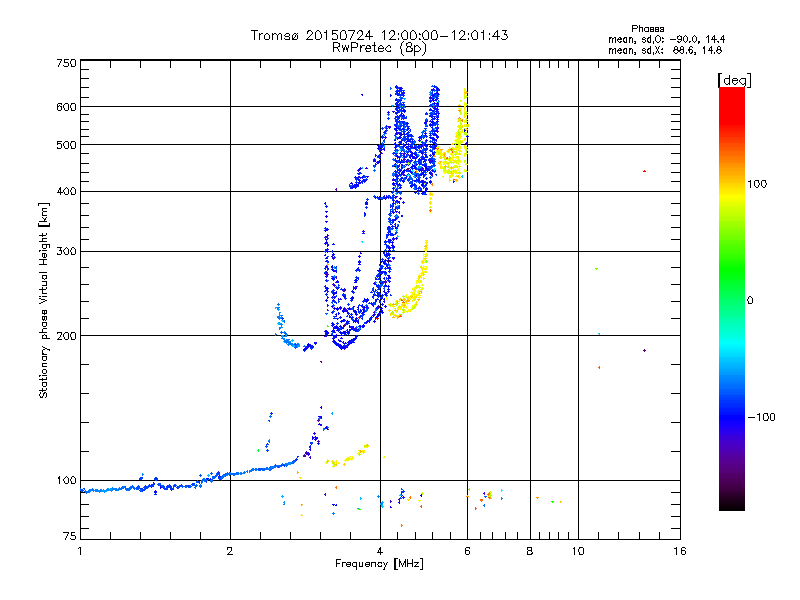
Task: Pick the black bottom of the phase colorbar
Action: (732, 505)
